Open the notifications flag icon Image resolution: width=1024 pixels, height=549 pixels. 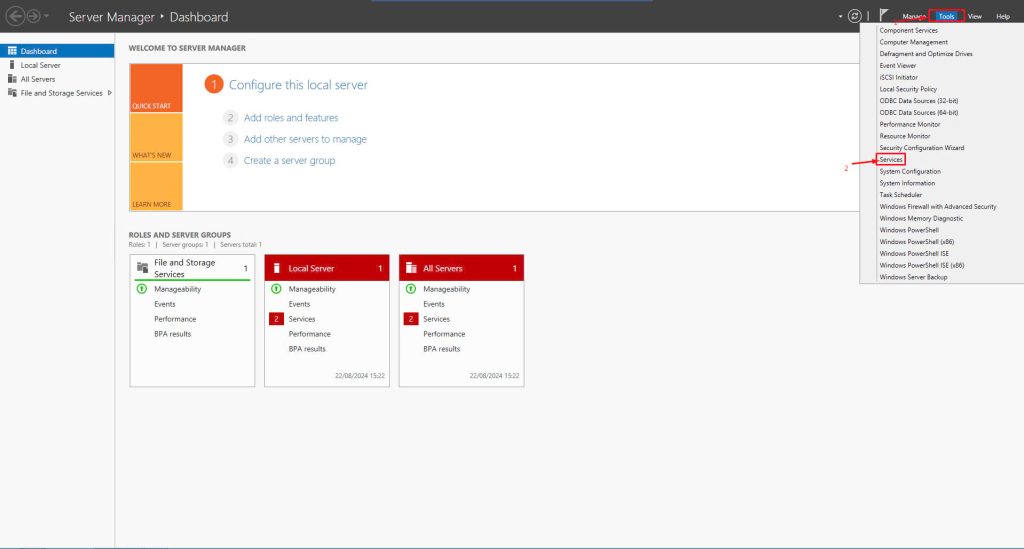(884, 15)
